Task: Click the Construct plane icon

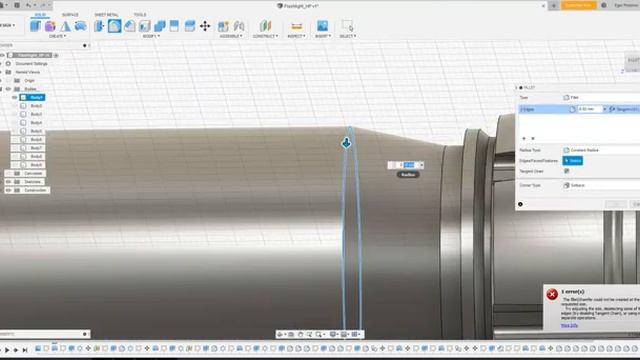Action: pyautogui.click(x=265, y=26)
